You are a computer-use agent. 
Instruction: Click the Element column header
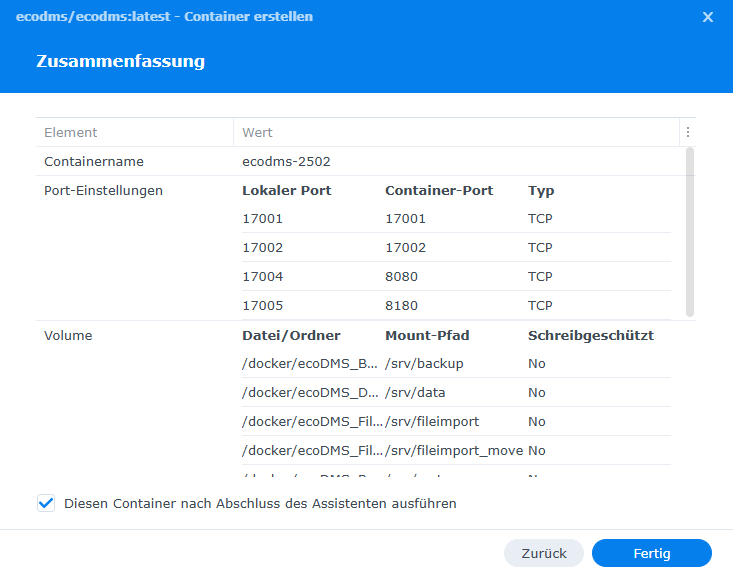click(71, 132)
